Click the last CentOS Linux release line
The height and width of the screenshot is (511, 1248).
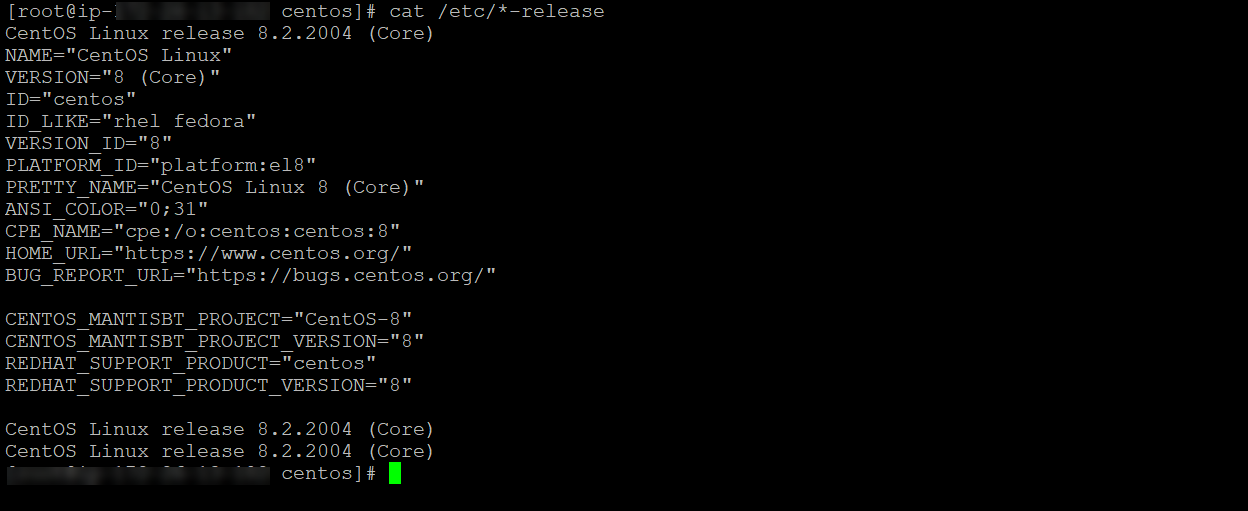tap(220, 451)
